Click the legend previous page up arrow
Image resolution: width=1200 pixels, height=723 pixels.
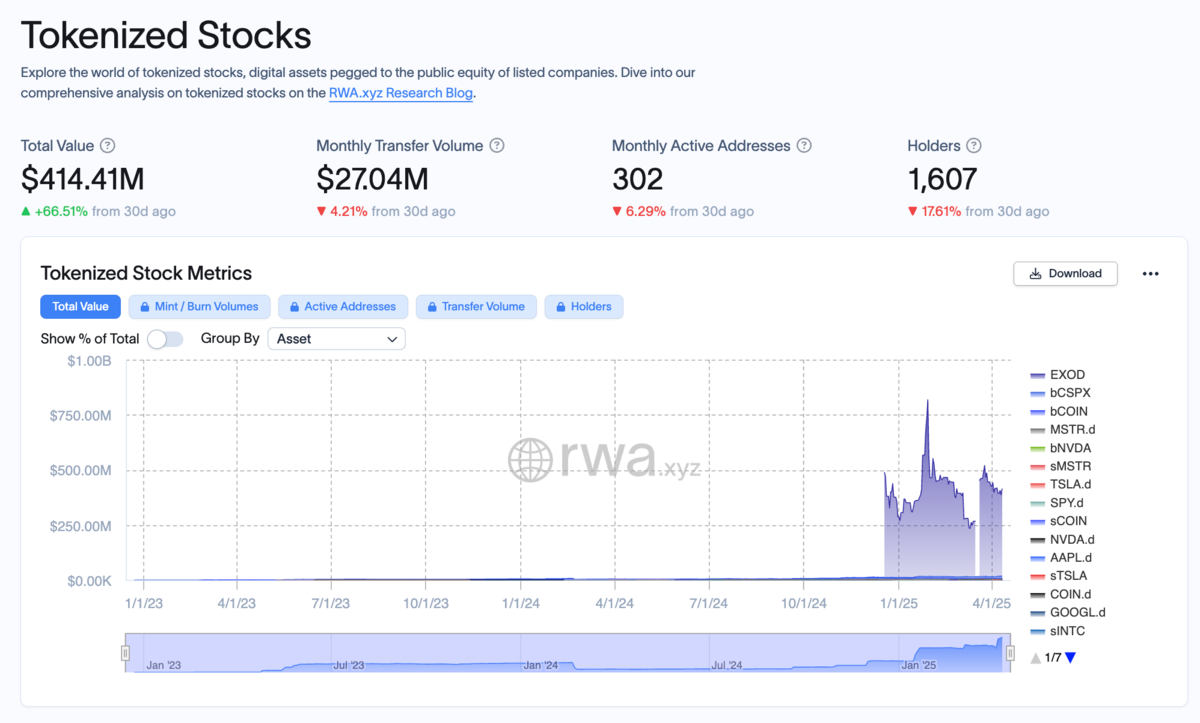[1036, 658]
